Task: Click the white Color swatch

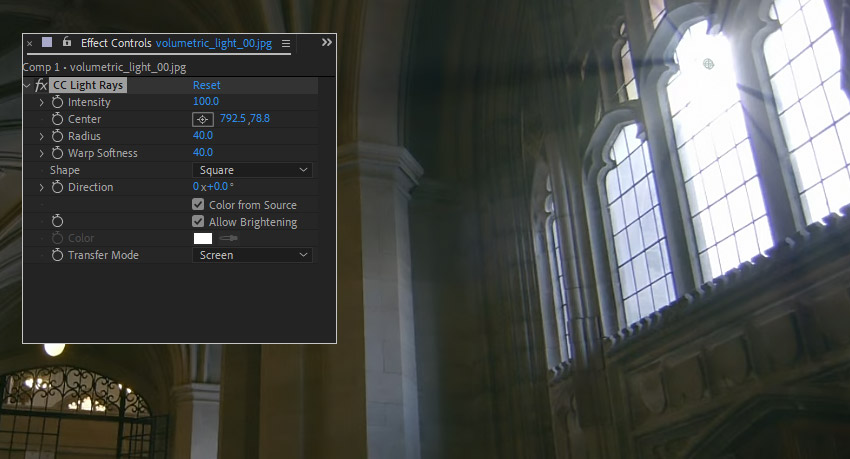Action: point(203,238)
